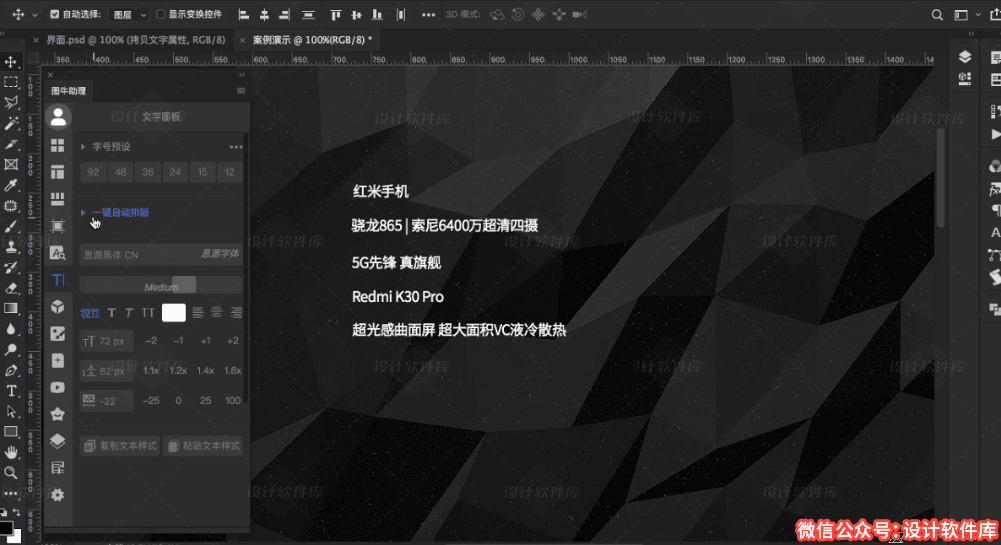This screenshot has height=545, width=1001.
Task: Set right text alignment in text panel
Action: (x=236, y=312)
